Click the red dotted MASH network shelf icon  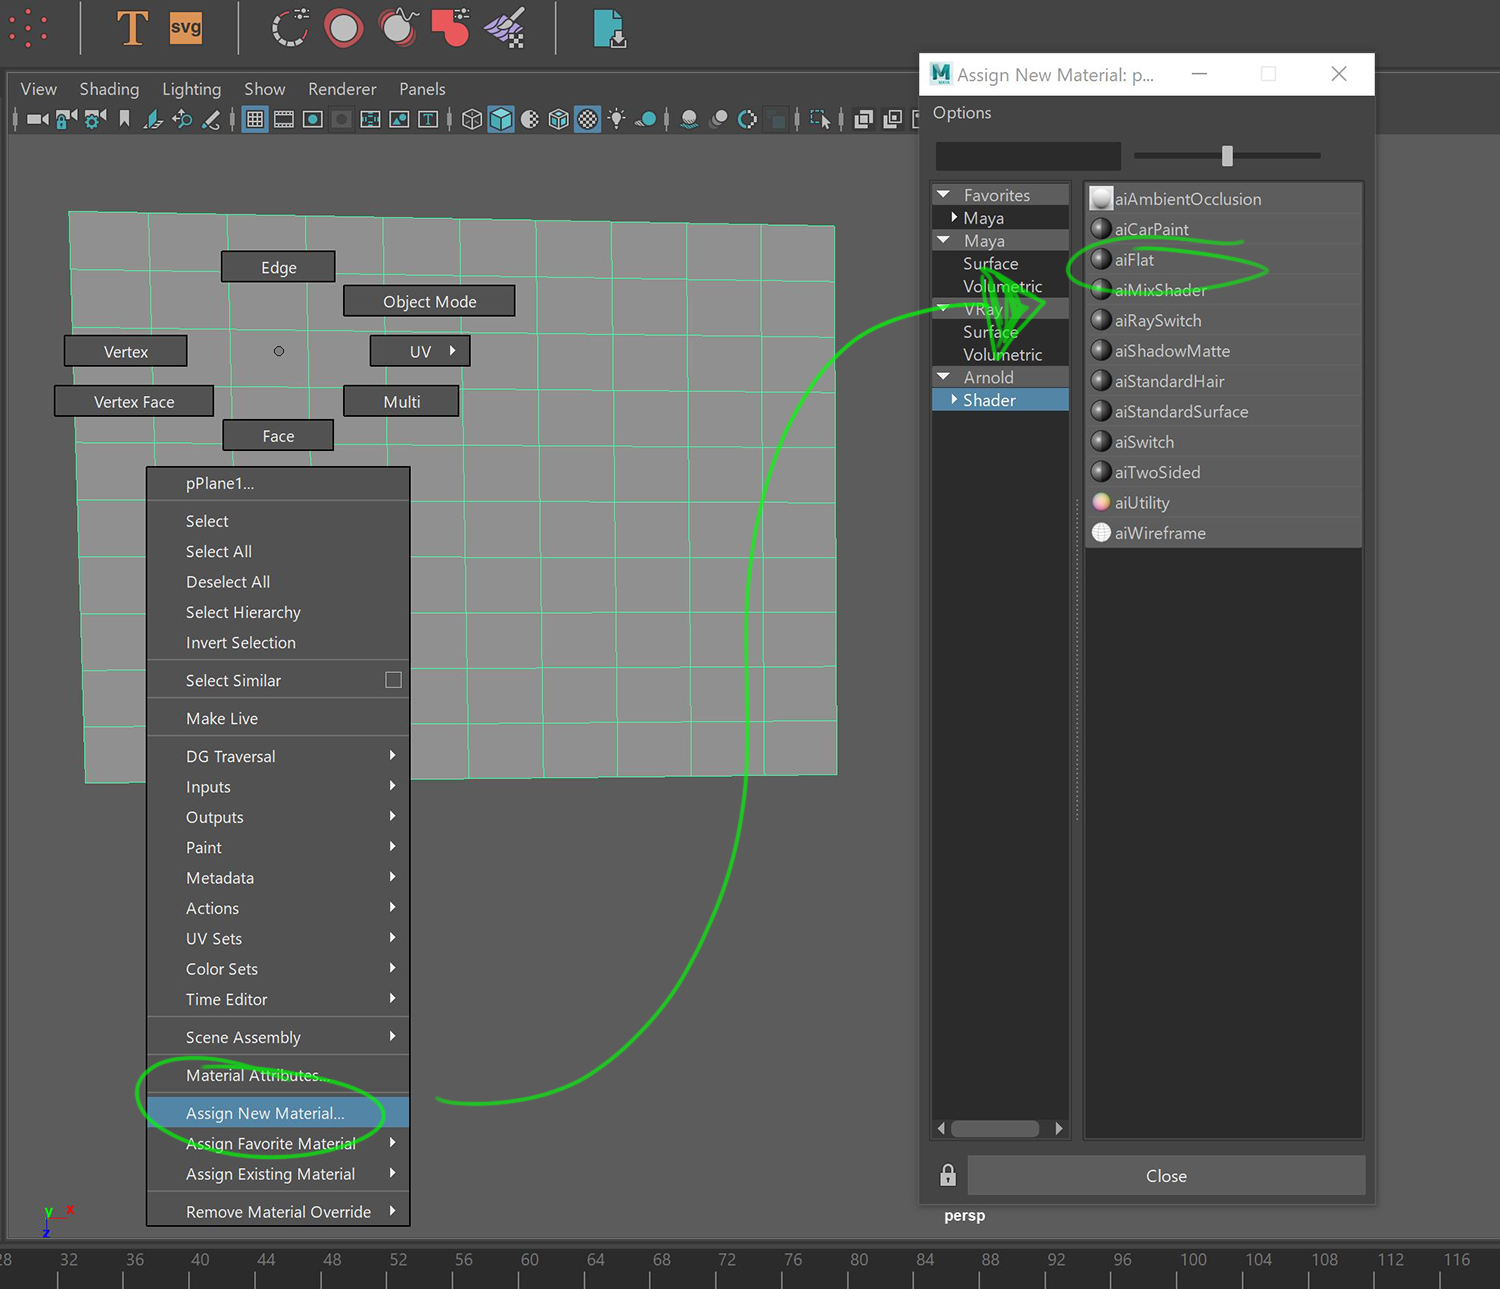coord(28,28)
